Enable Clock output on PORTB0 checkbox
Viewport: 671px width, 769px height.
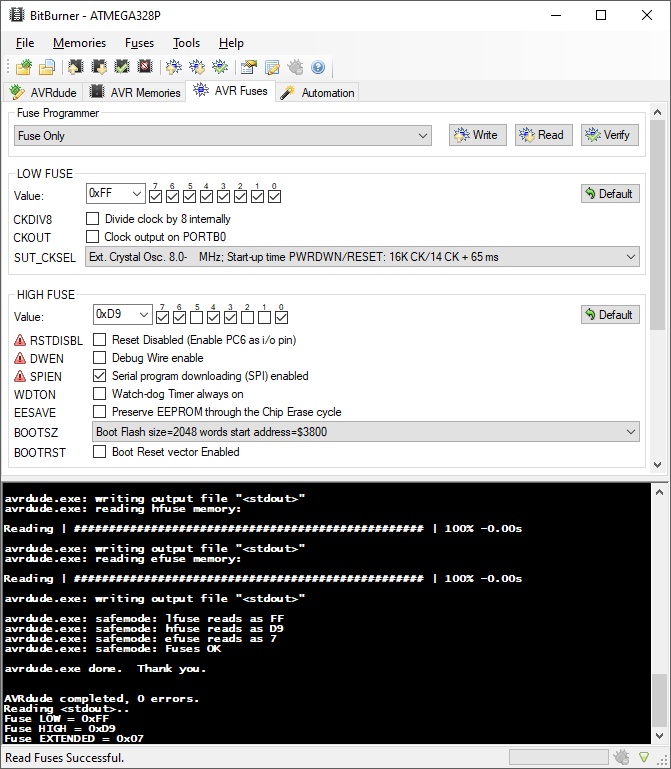tap(92, 236)
